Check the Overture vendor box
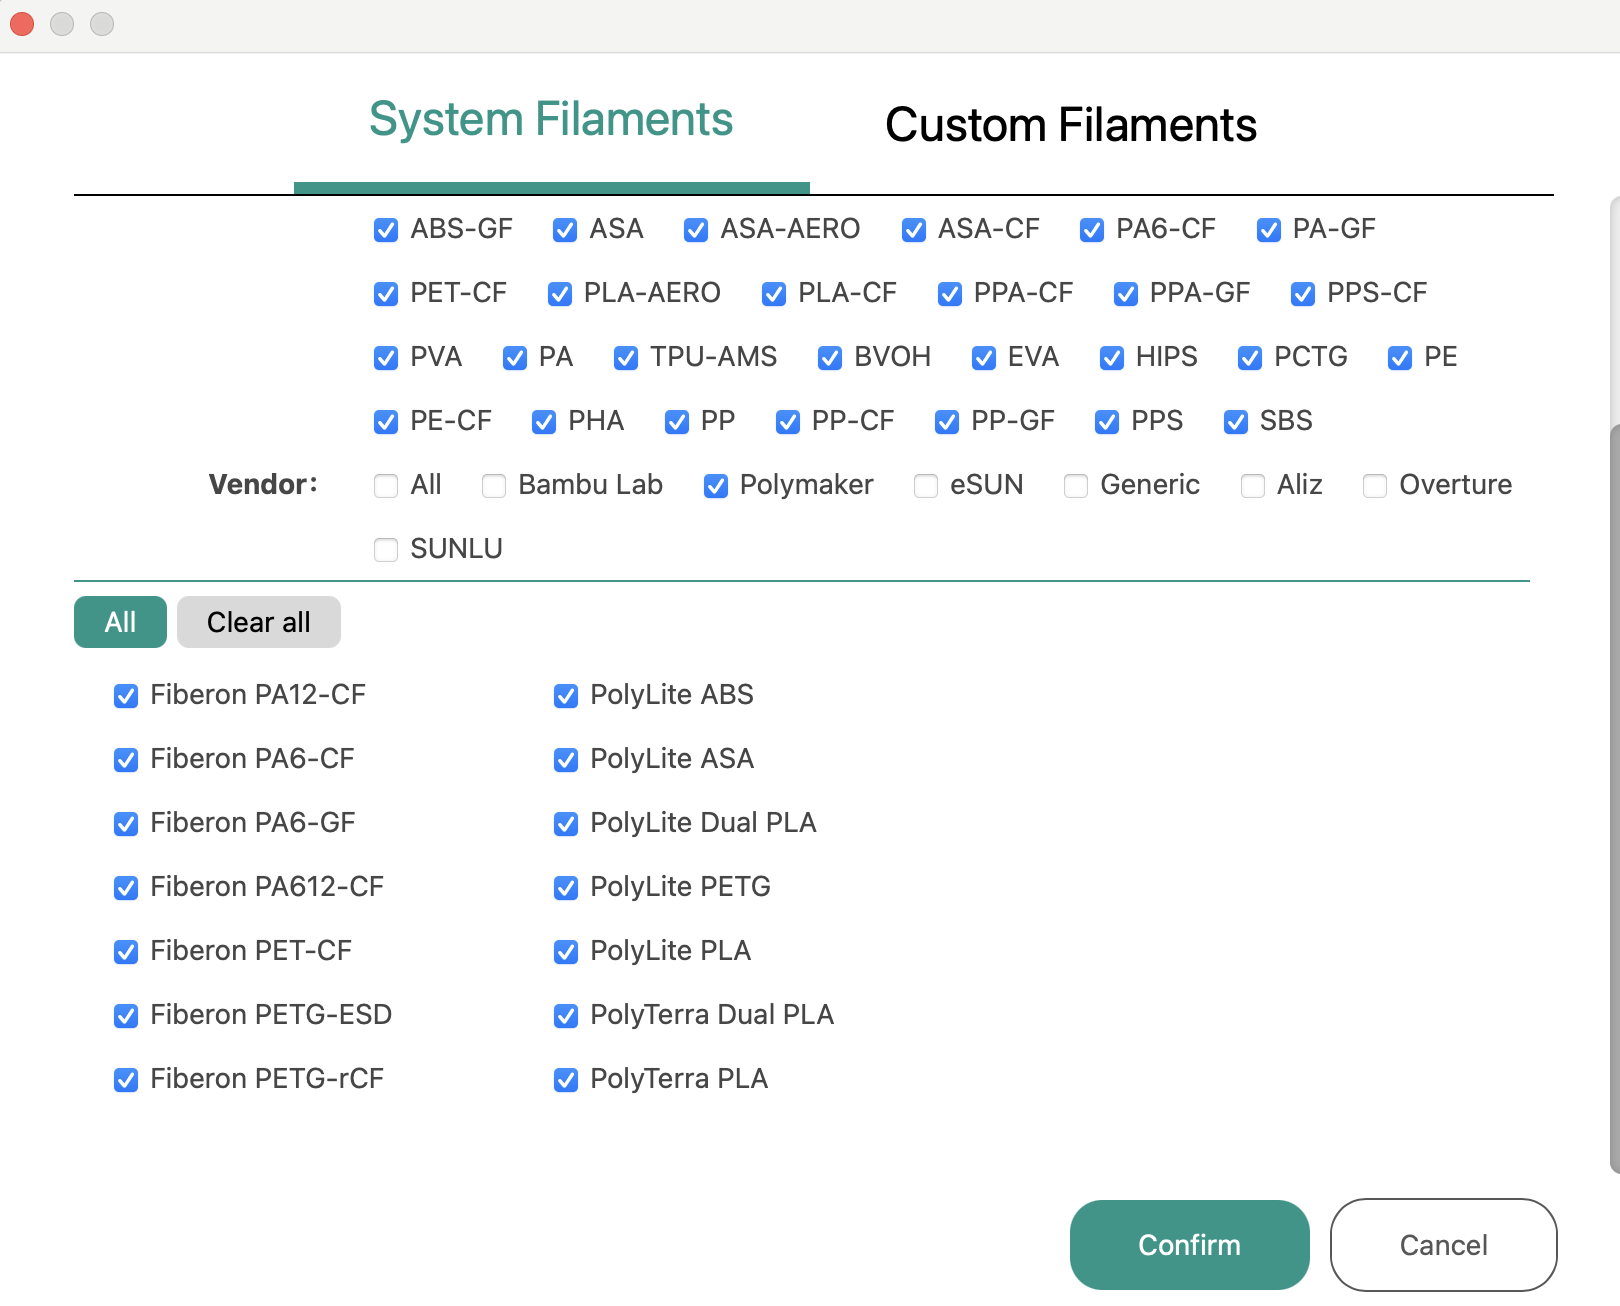1620x1306 pixels. click(x=1375, y=486)
